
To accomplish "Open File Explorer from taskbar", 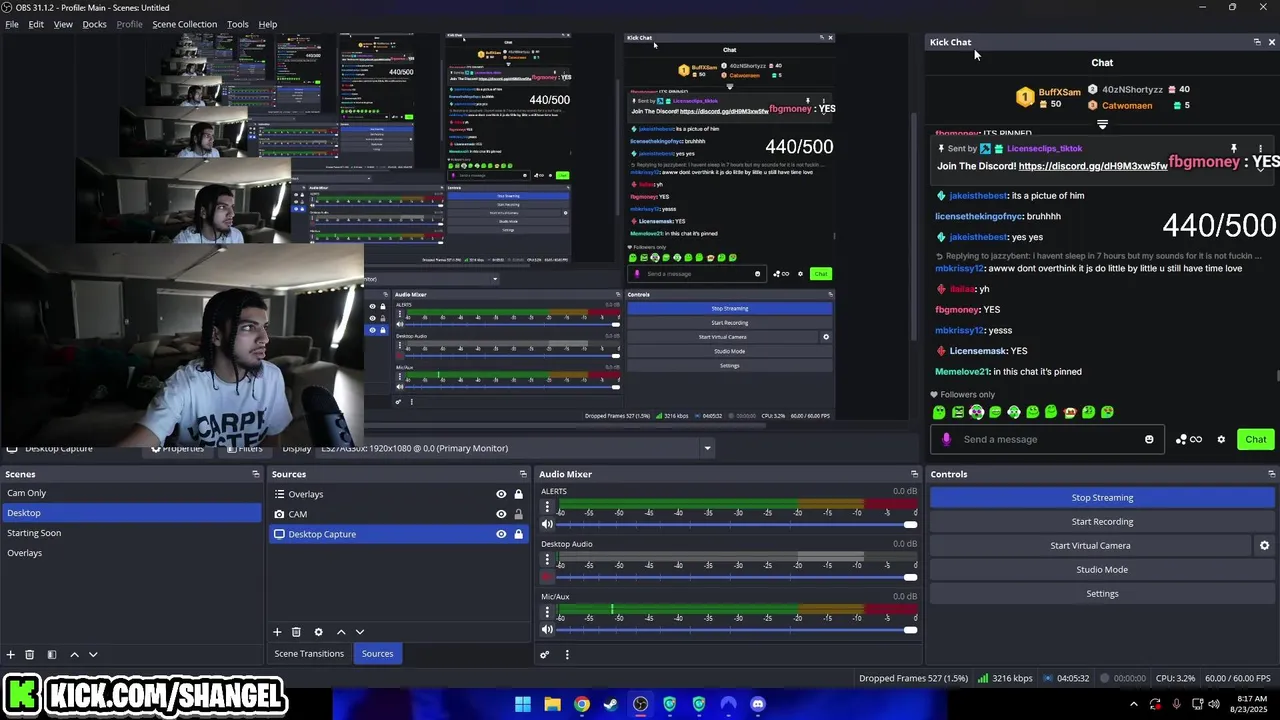I will (552, 704).
